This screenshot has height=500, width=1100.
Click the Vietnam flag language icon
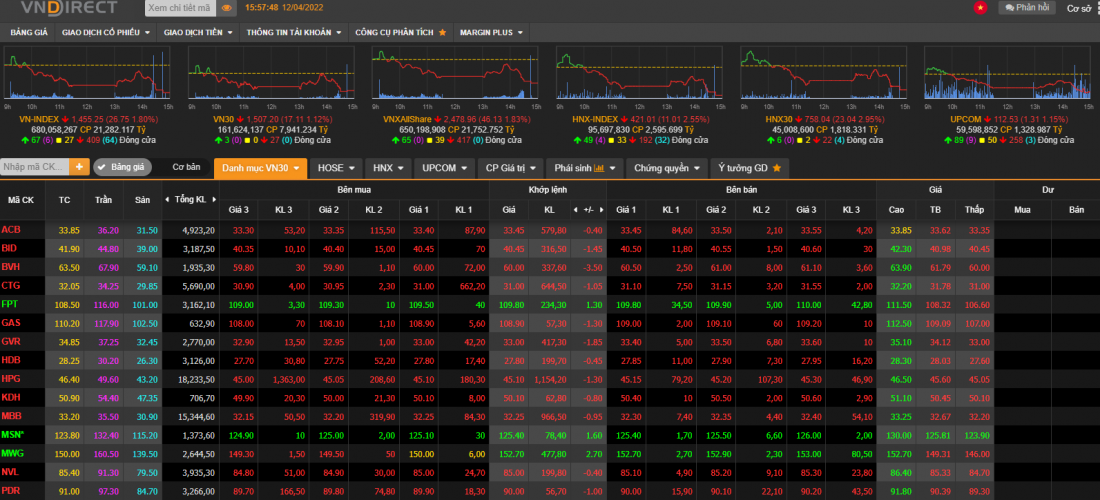[x=980, y=8]
